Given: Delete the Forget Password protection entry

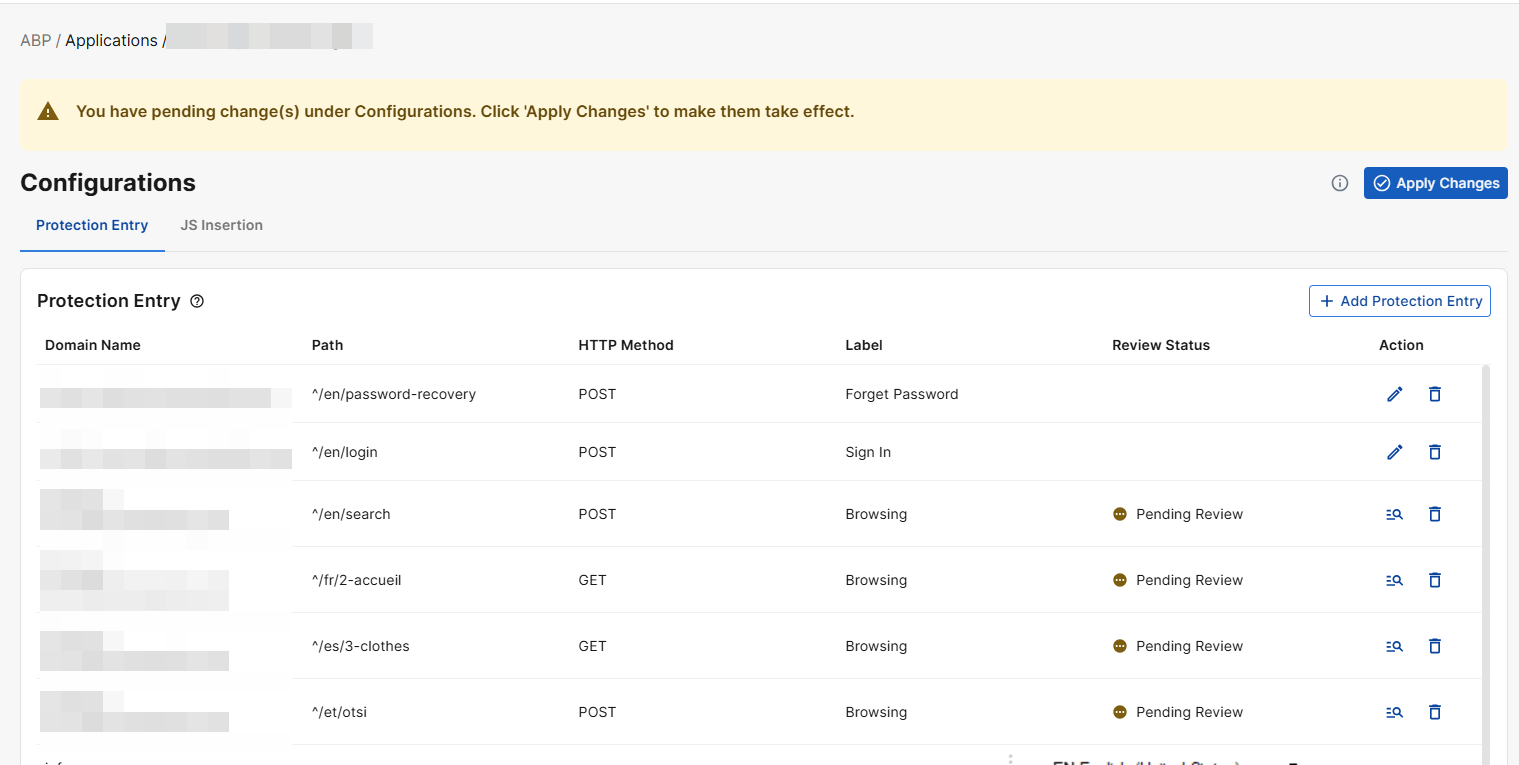Looking at the screenshot, I should [x=1434, y=394].
